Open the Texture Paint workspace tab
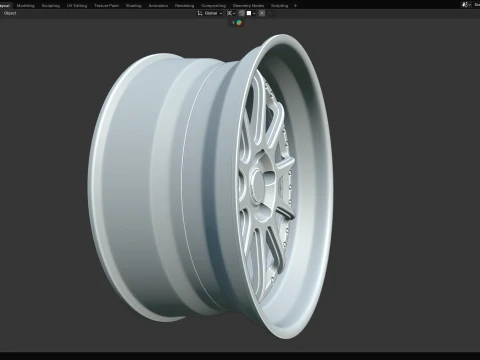480x360 pixels. pyautogui.click(x=106, y=6)
